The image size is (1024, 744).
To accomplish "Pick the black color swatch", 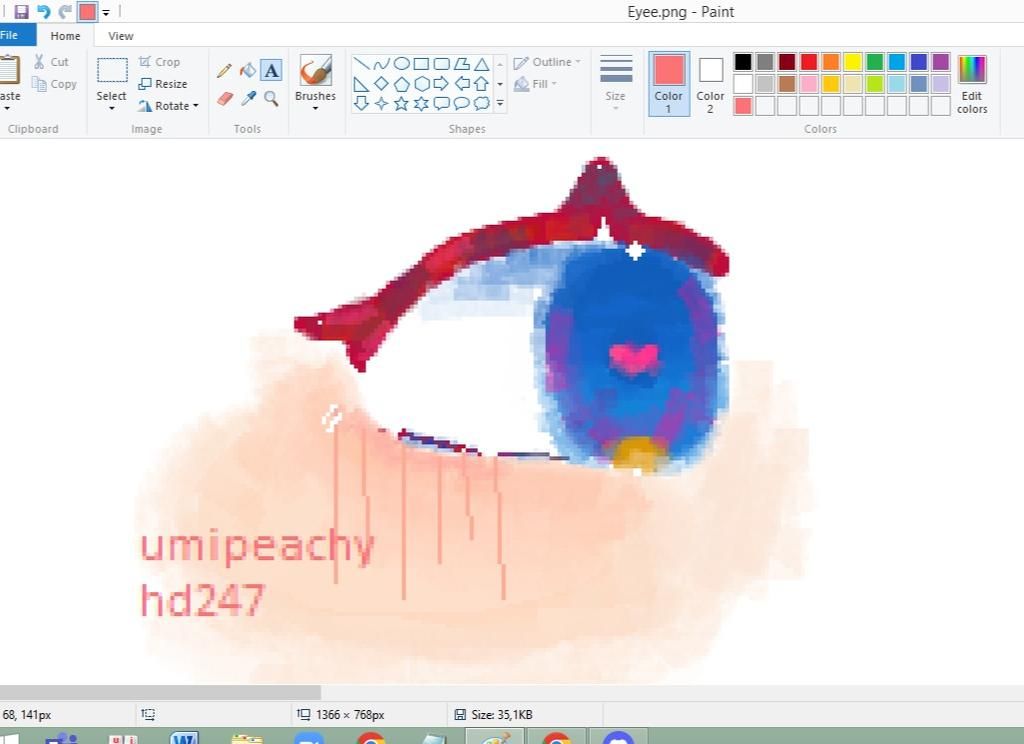I will pos(743,62).
